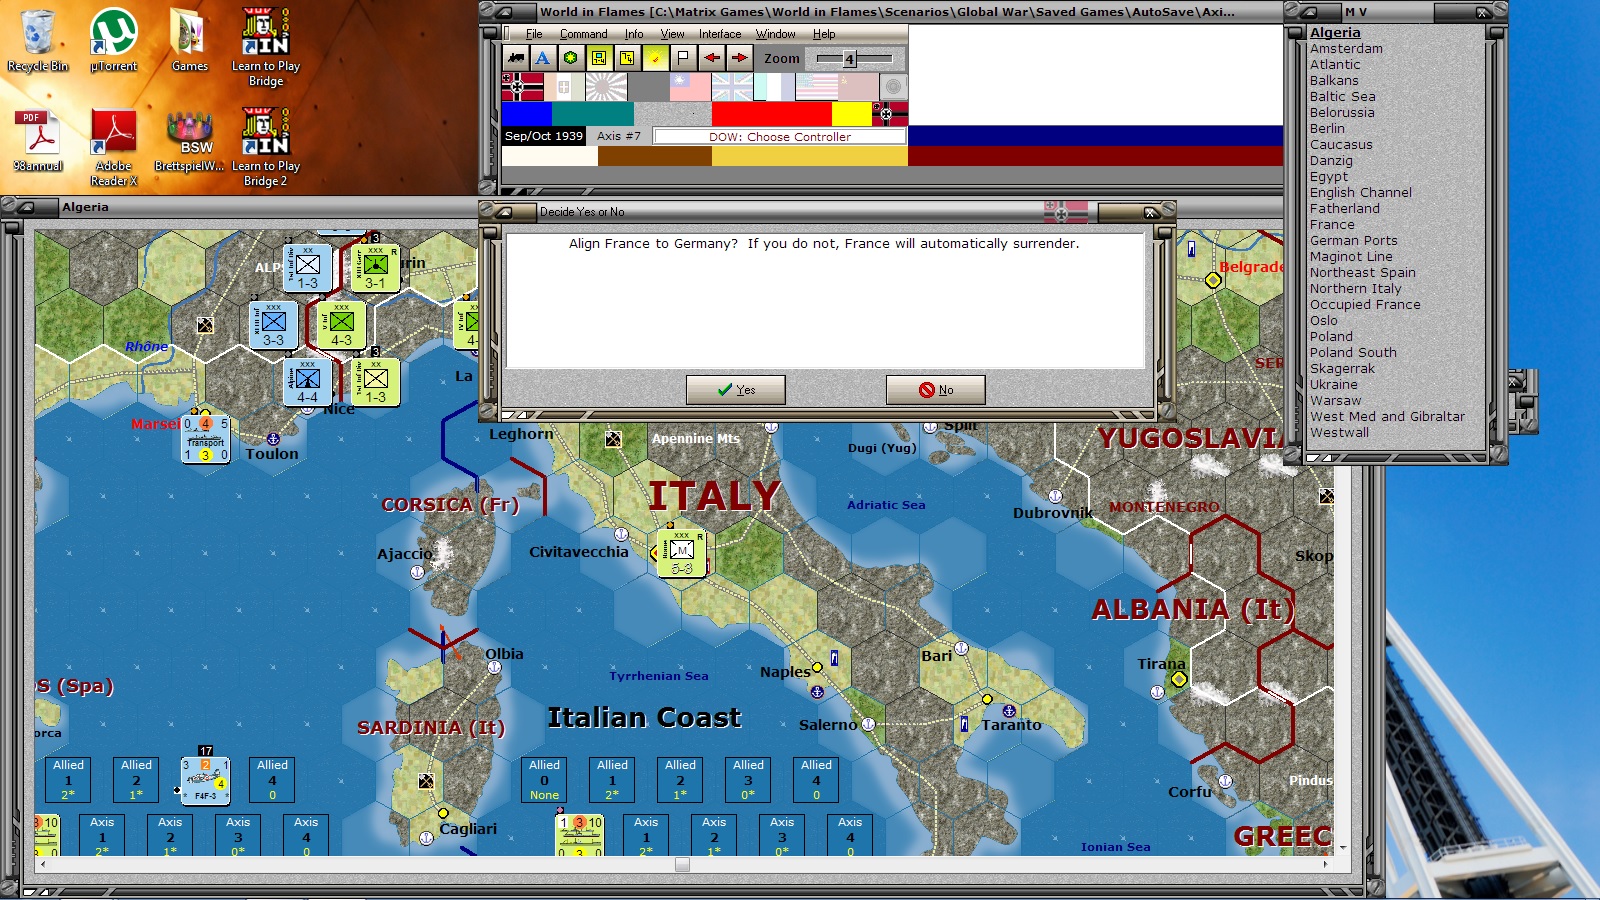Open the Interface menu
Screen dimensions: 1600x900
point(720,34)
